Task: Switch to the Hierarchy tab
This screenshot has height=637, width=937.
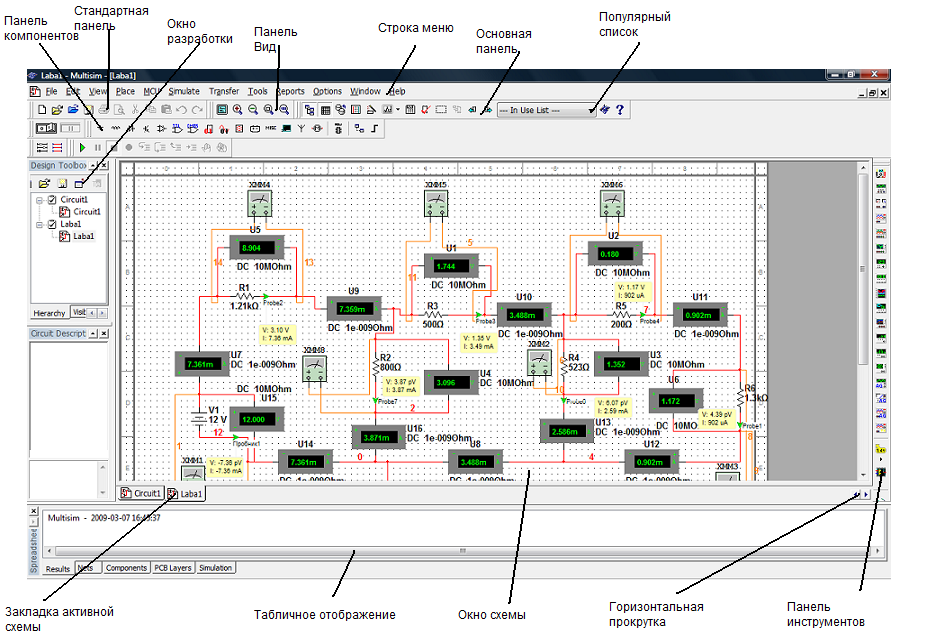Action: click(x=49, y=313)
